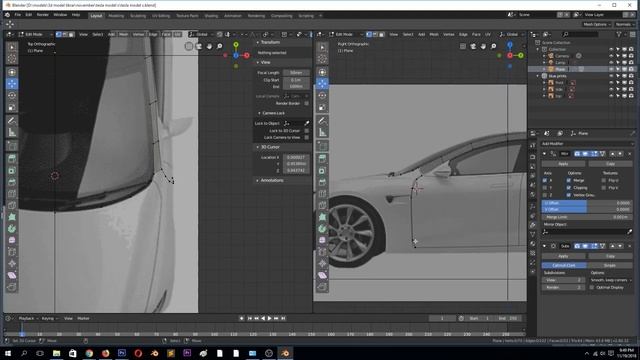Hide the Camera object in outliner
Image resolution: width=640 pixels, height=360 pixels.
pyautogui.click(x=611, y=56)
